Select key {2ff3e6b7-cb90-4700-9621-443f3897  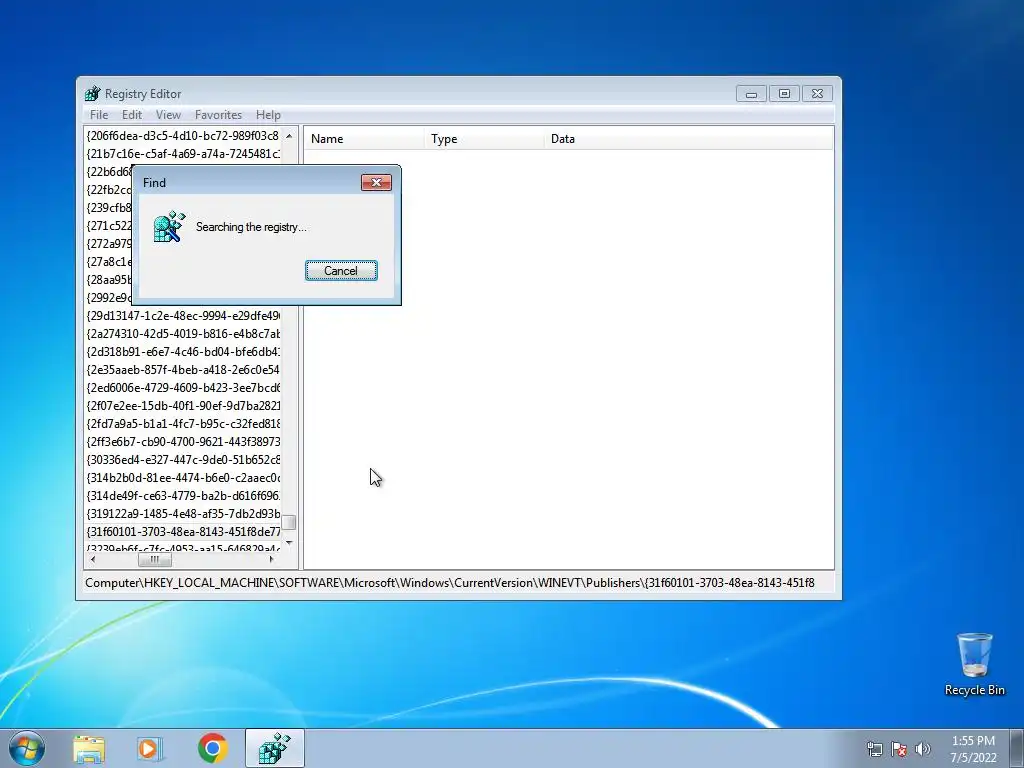[x=183, y=441]
